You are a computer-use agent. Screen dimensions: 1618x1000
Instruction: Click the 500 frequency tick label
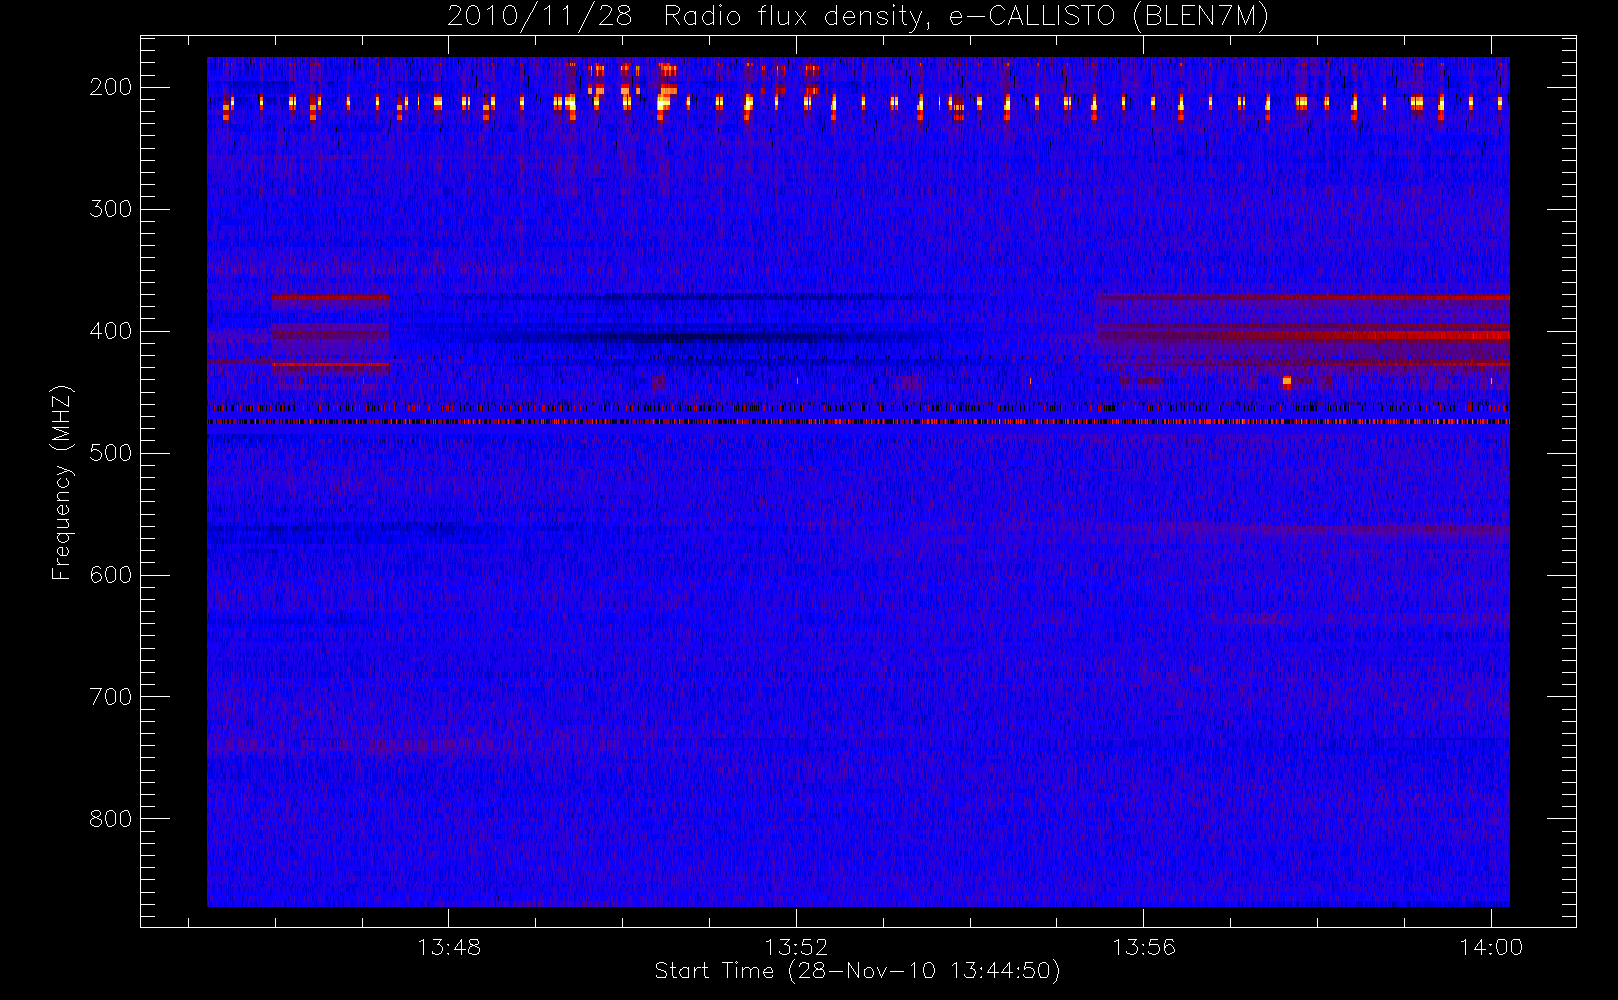pyautogui.click(x=111, y=453)
